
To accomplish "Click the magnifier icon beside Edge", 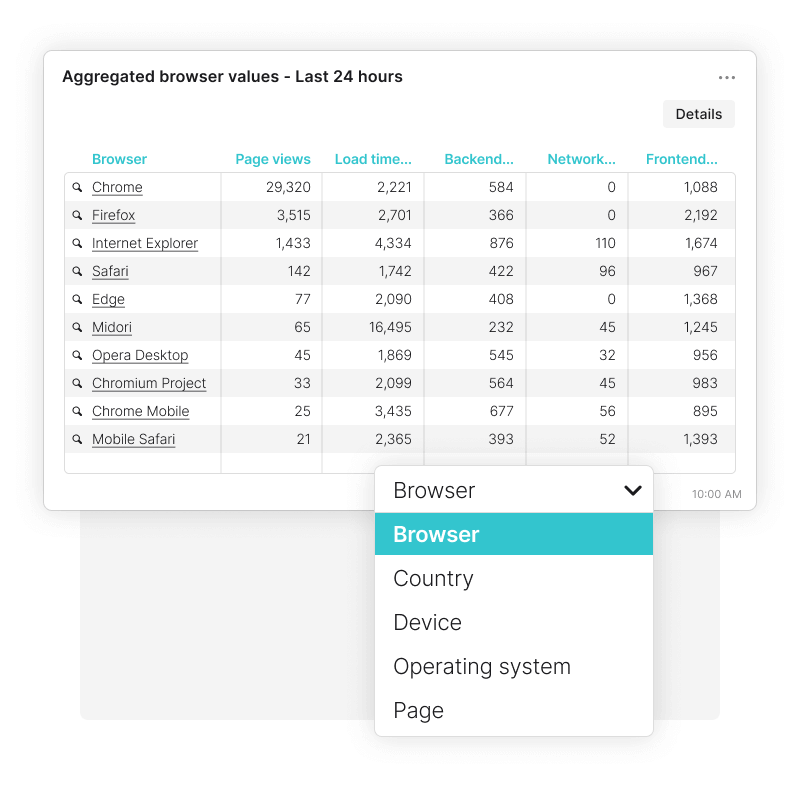I will 77,300.
